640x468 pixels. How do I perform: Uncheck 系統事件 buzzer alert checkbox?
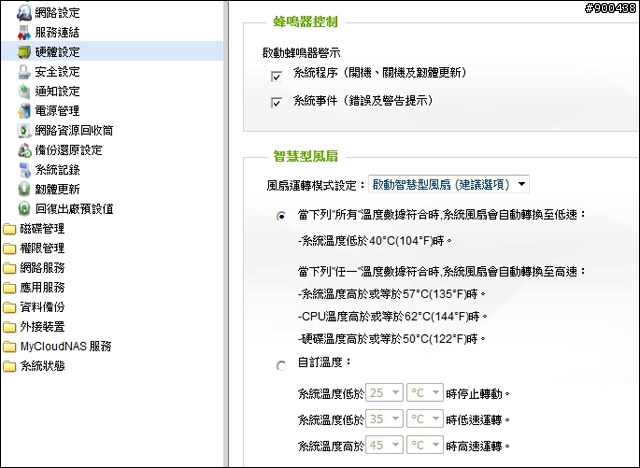[276, 102]
